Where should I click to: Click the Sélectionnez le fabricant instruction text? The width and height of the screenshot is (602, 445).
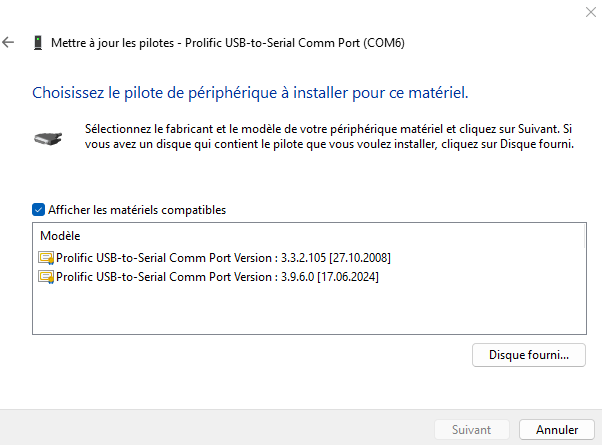(329, 136)
